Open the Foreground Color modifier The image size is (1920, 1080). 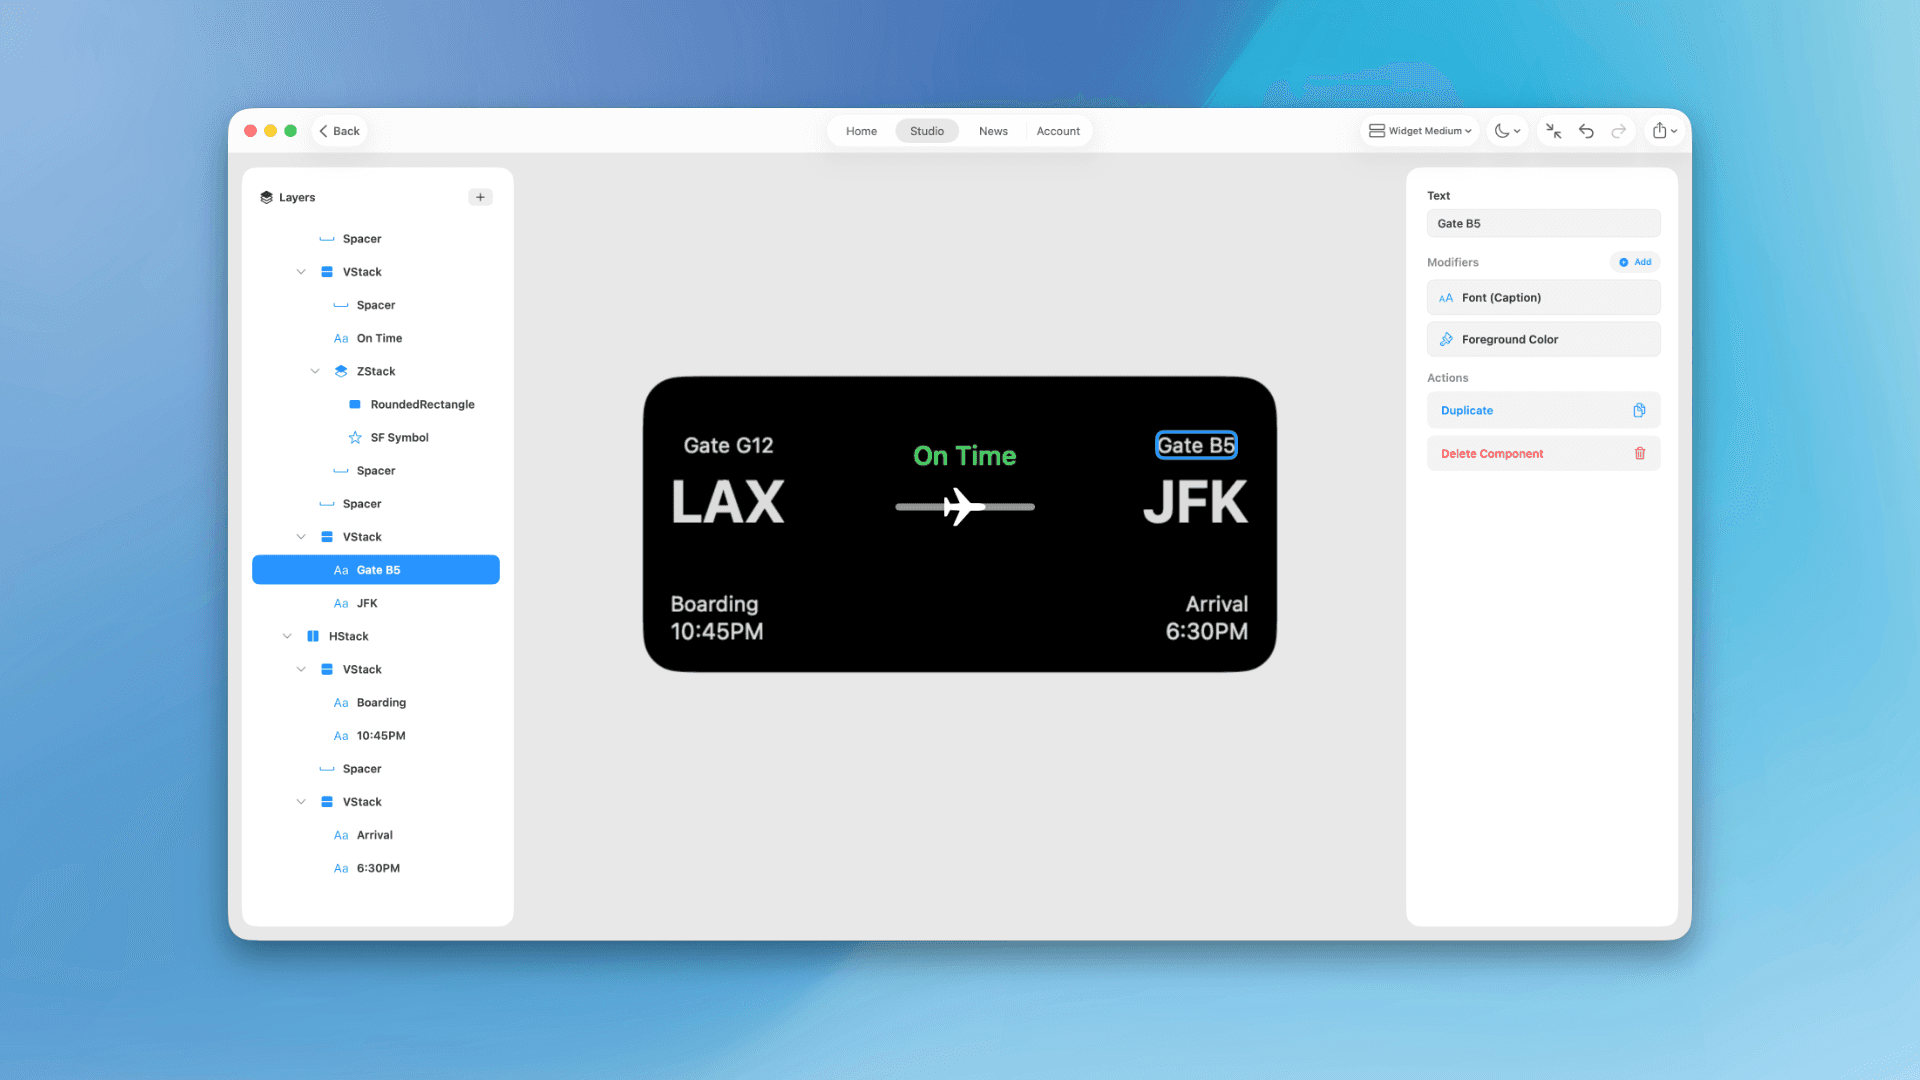(x=1543, y=339)
